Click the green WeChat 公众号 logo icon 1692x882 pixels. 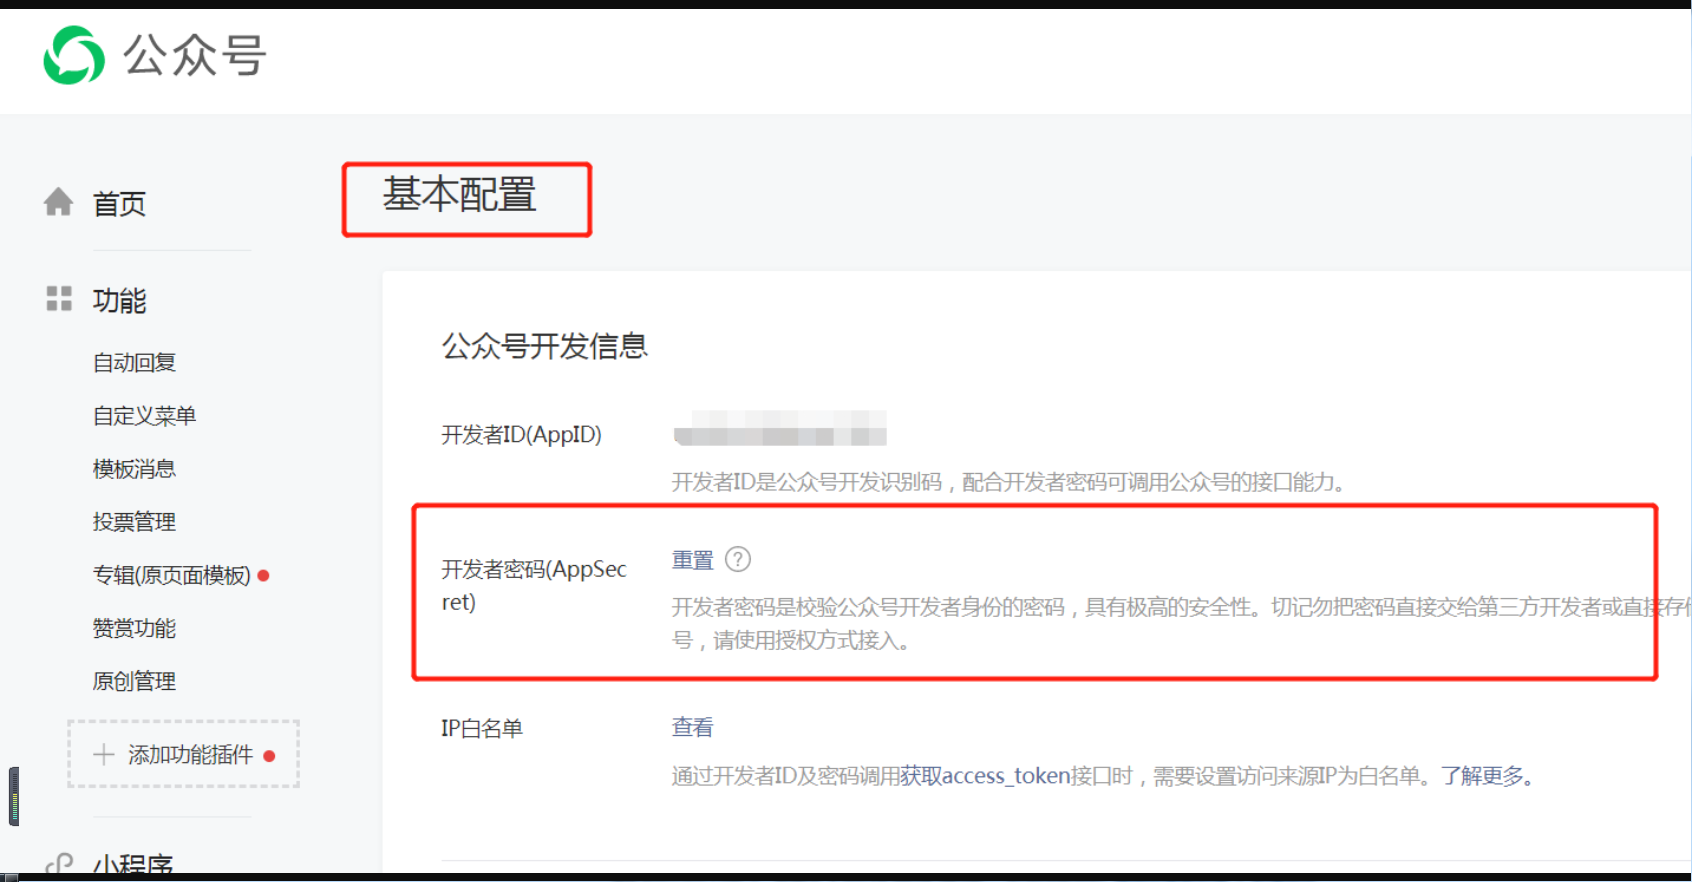tap(74, 55)
